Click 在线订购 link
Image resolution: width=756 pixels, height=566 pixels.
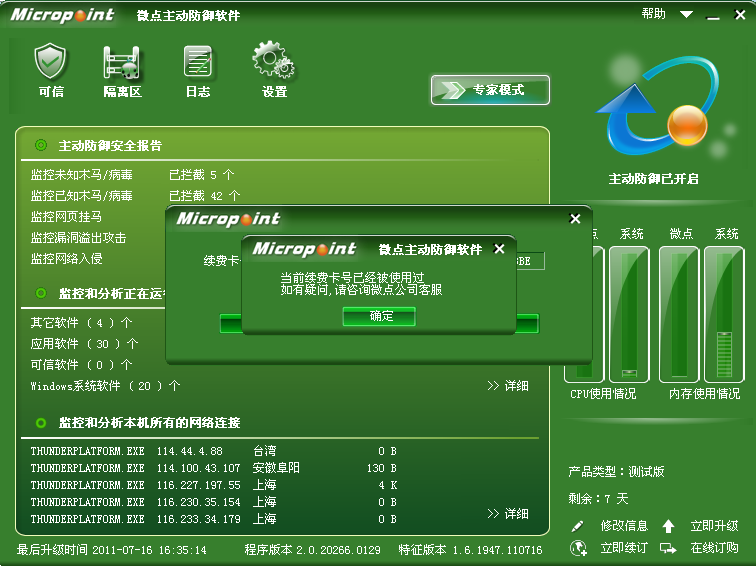tap(714, 548)
